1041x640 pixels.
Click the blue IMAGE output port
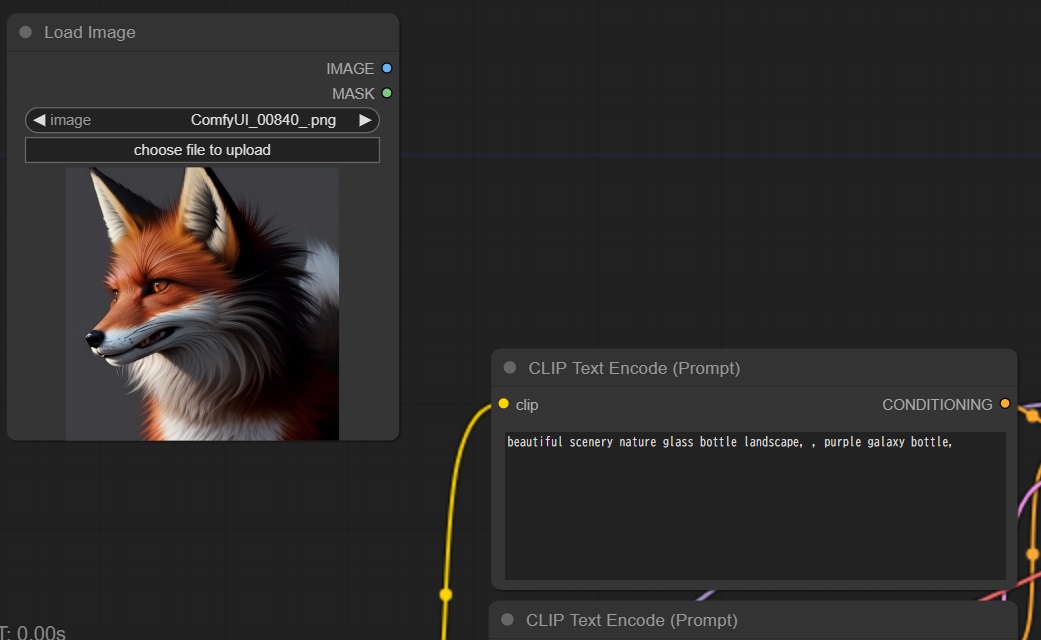coord(387,68)
